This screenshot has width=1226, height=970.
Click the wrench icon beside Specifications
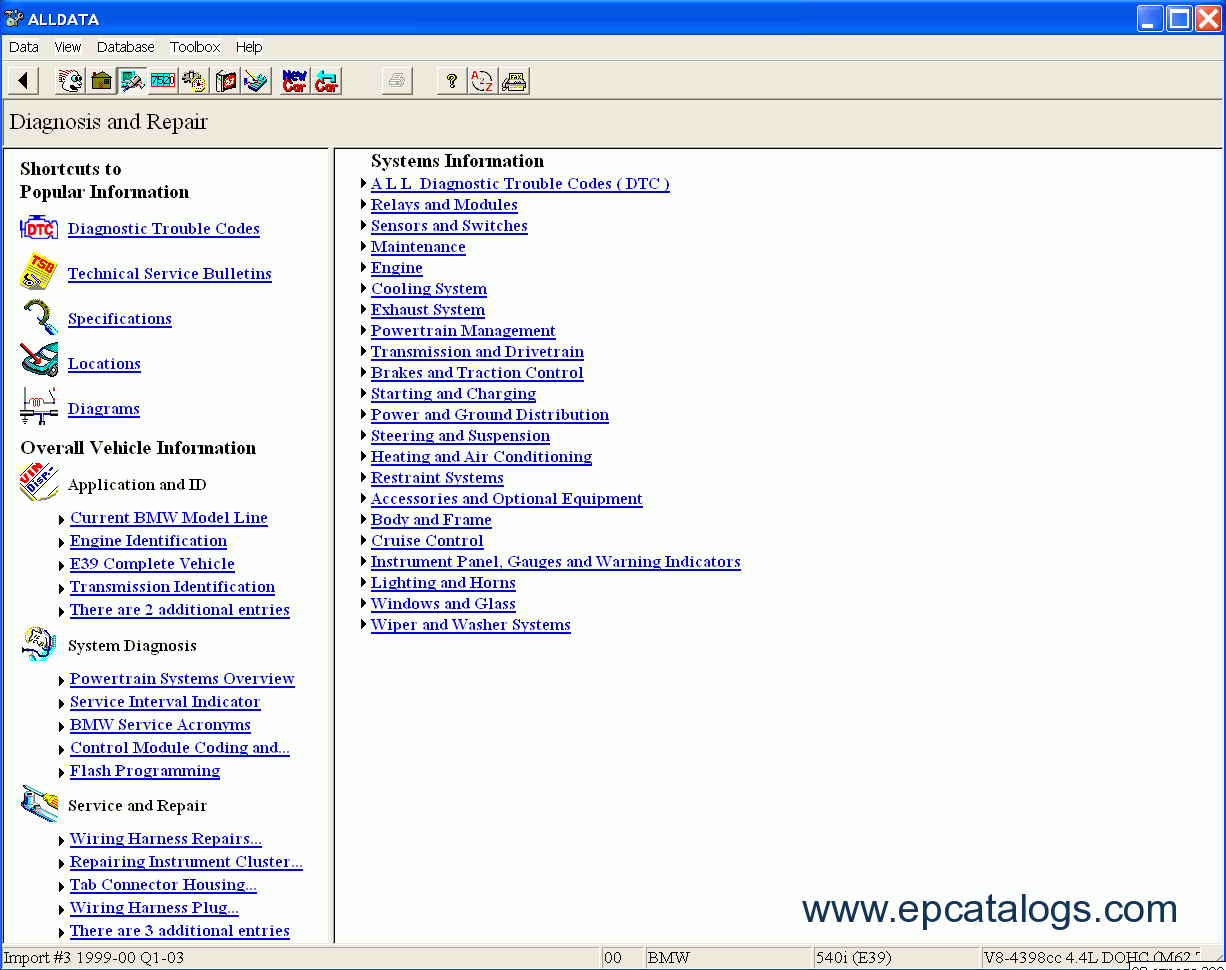pyautogui.click(x=39, y=318)
